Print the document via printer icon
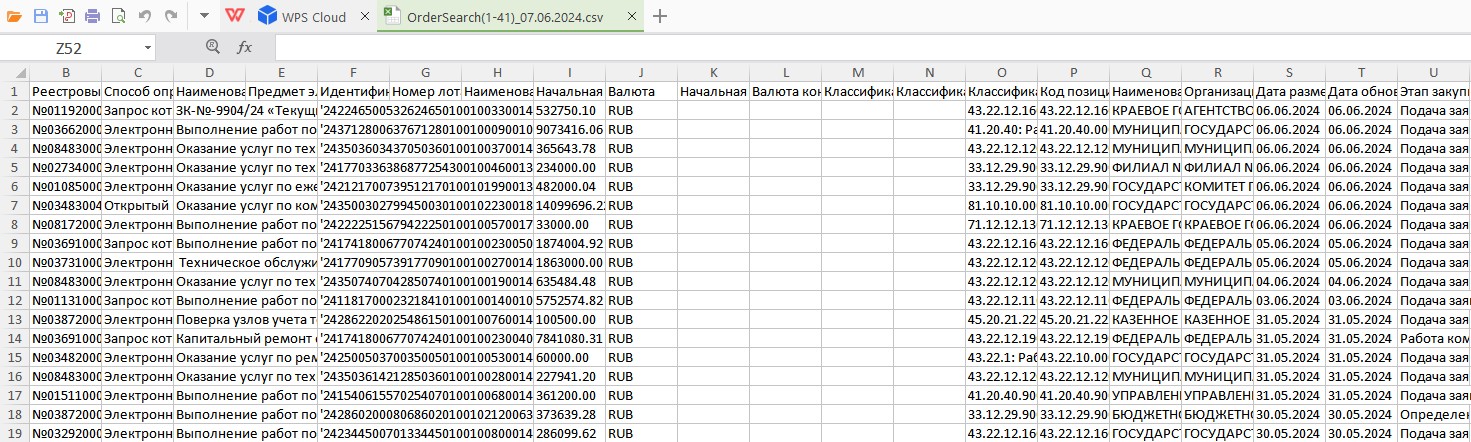This screenshot has height=442, width=1471. tap(92, 16)
